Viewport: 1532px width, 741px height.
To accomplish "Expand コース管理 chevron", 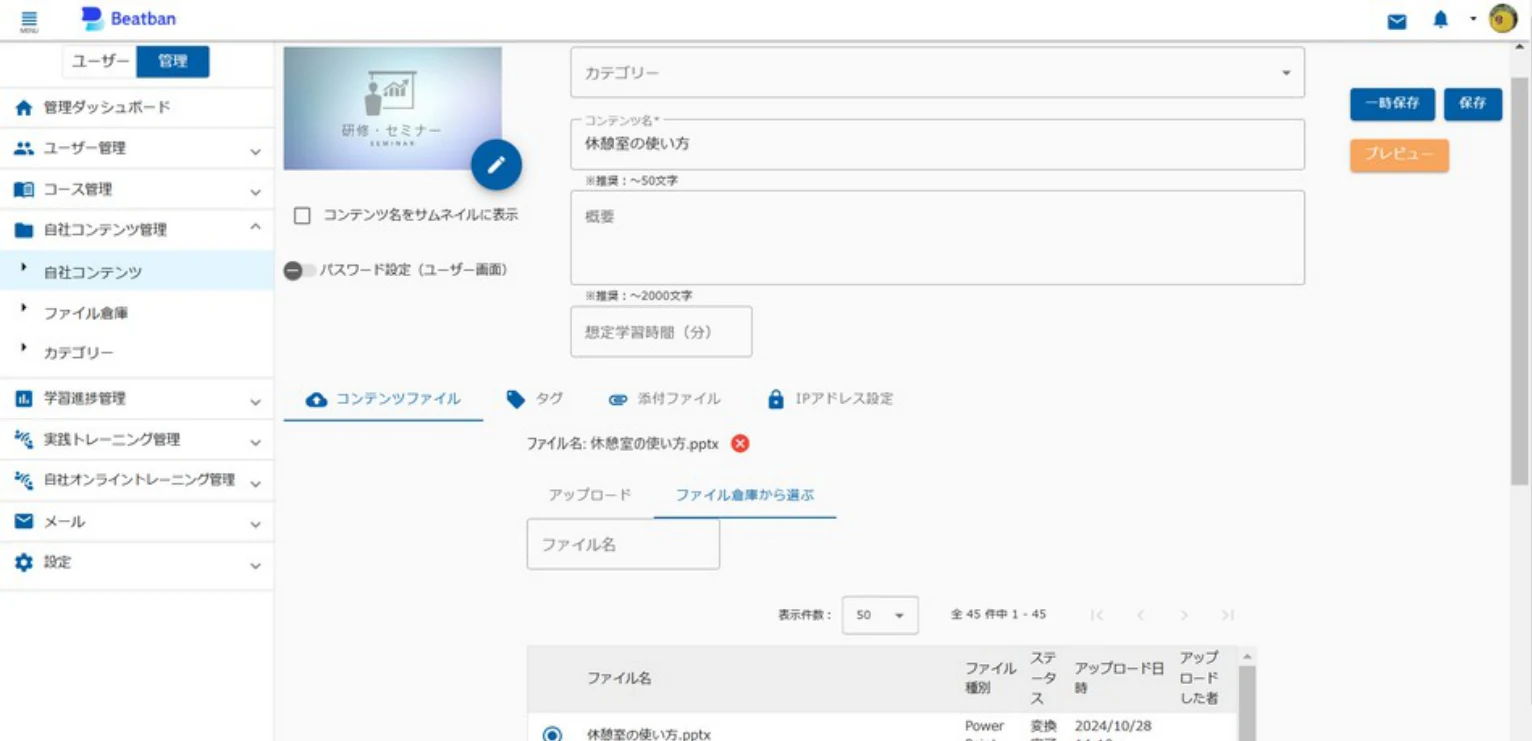I will [255, 192].
